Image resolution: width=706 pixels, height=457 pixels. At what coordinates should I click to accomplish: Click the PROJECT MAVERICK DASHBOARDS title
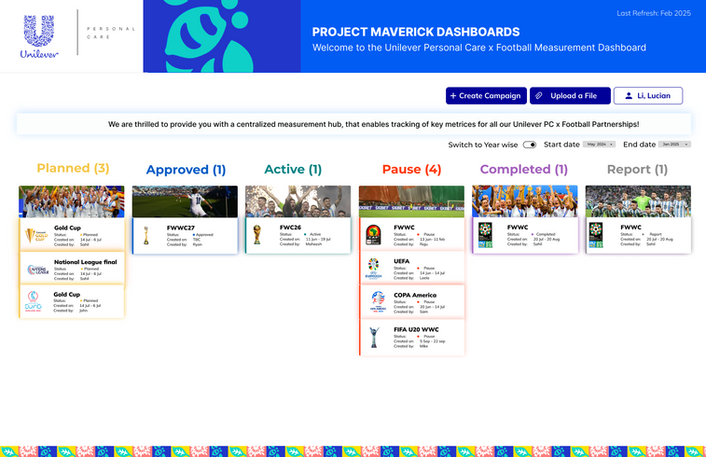[416, 32]
